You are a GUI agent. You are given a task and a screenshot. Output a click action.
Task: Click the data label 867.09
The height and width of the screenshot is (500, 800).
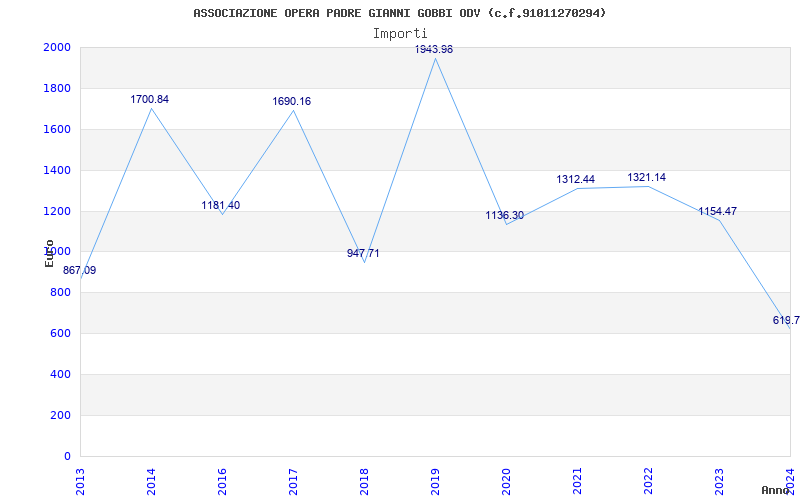pos(79,270)
